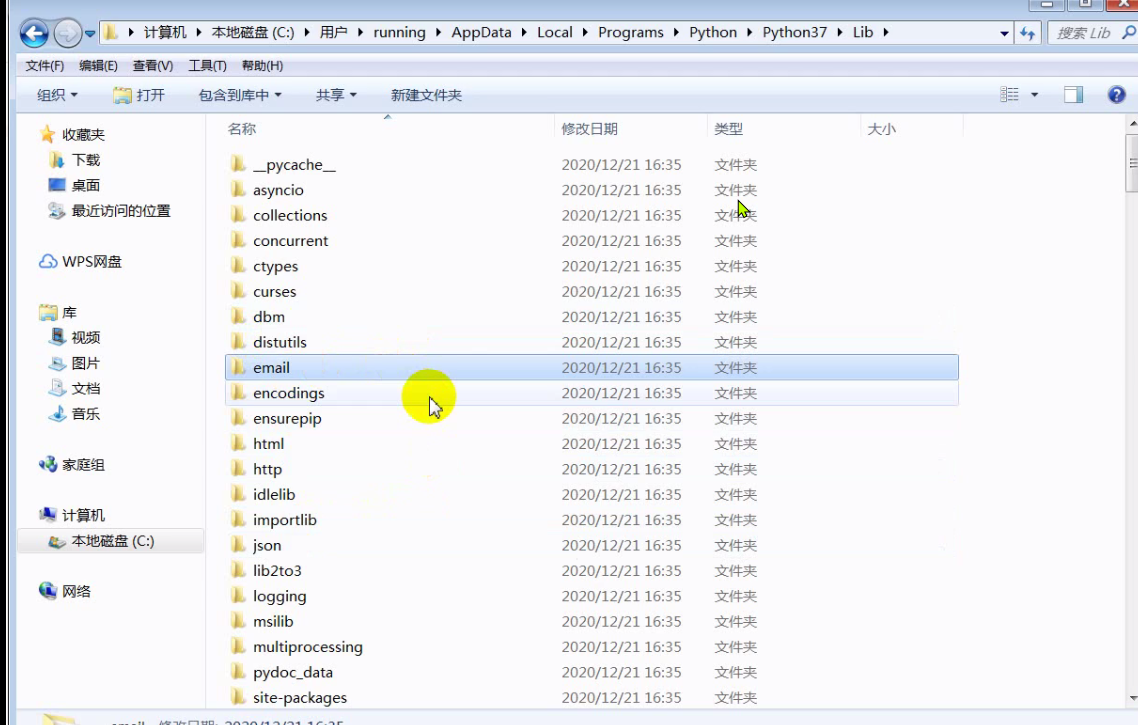The width and height of the screenshot is (1138, 725).
Task: Select 库 in navigation pane
Action: (69, 313)
